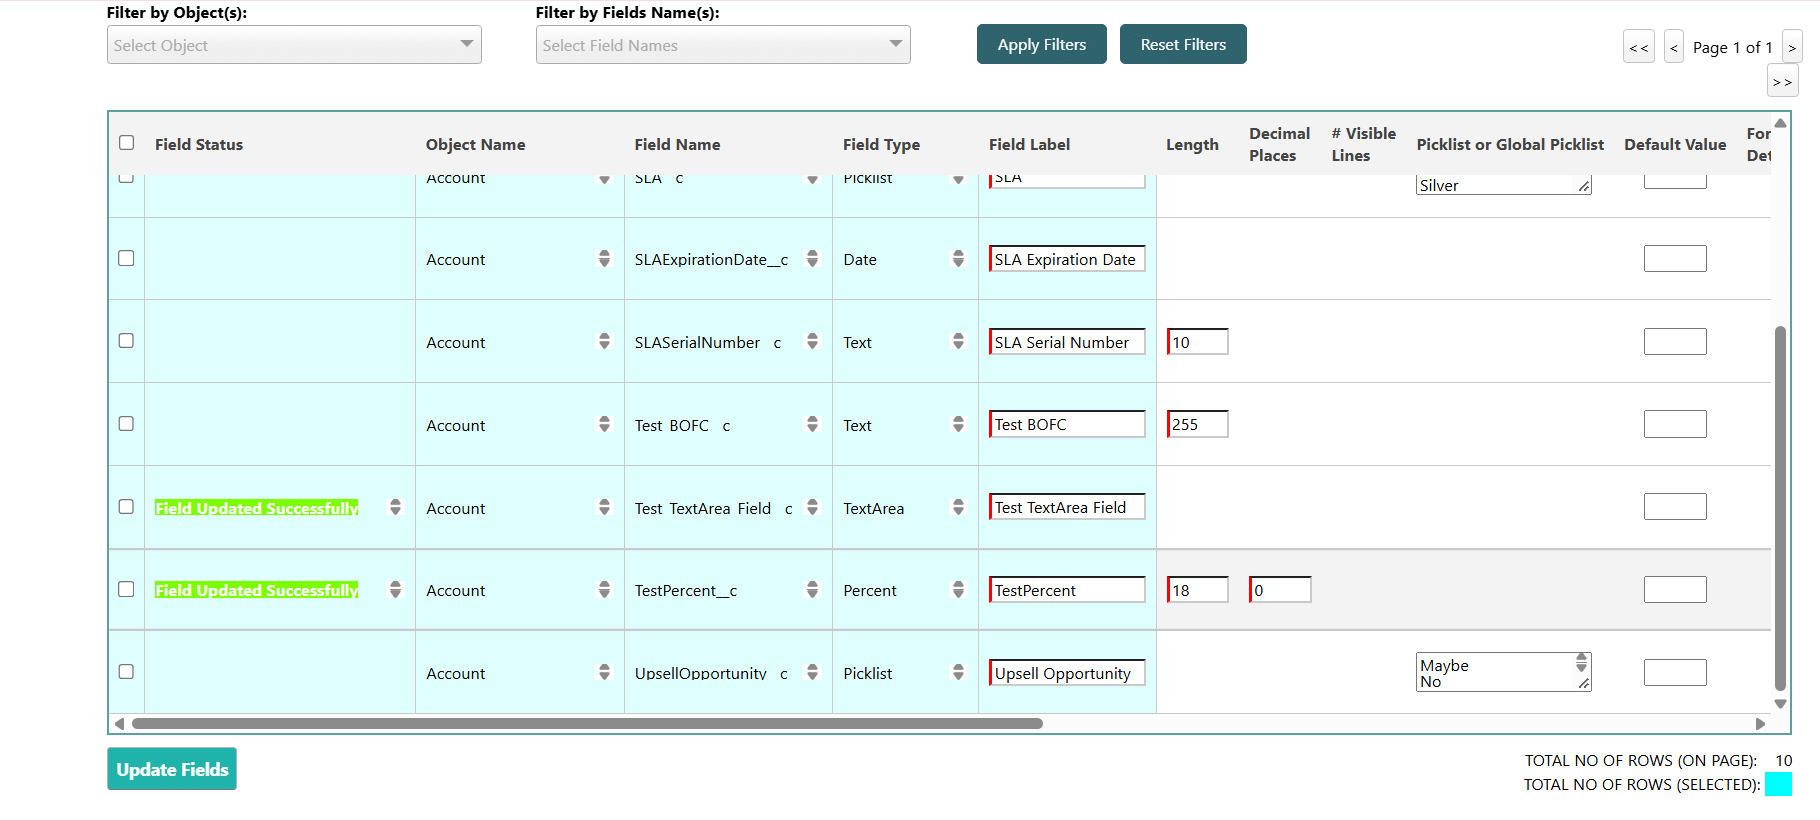Screen dimensions: 1820x820
Task: Click the table's scroll-down arrow
Action: [x=1780, y=704]
